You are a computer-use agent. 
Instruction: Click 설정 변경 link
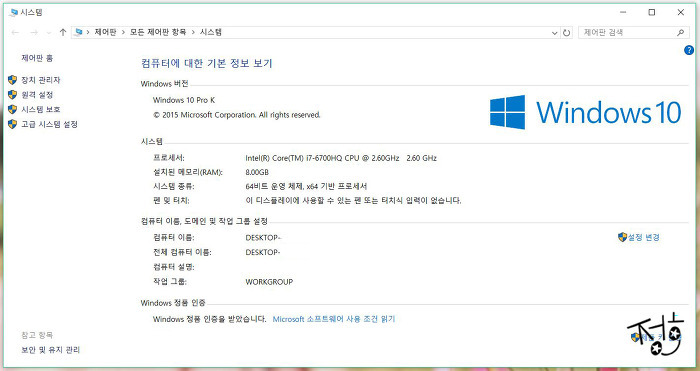(644, 238)
